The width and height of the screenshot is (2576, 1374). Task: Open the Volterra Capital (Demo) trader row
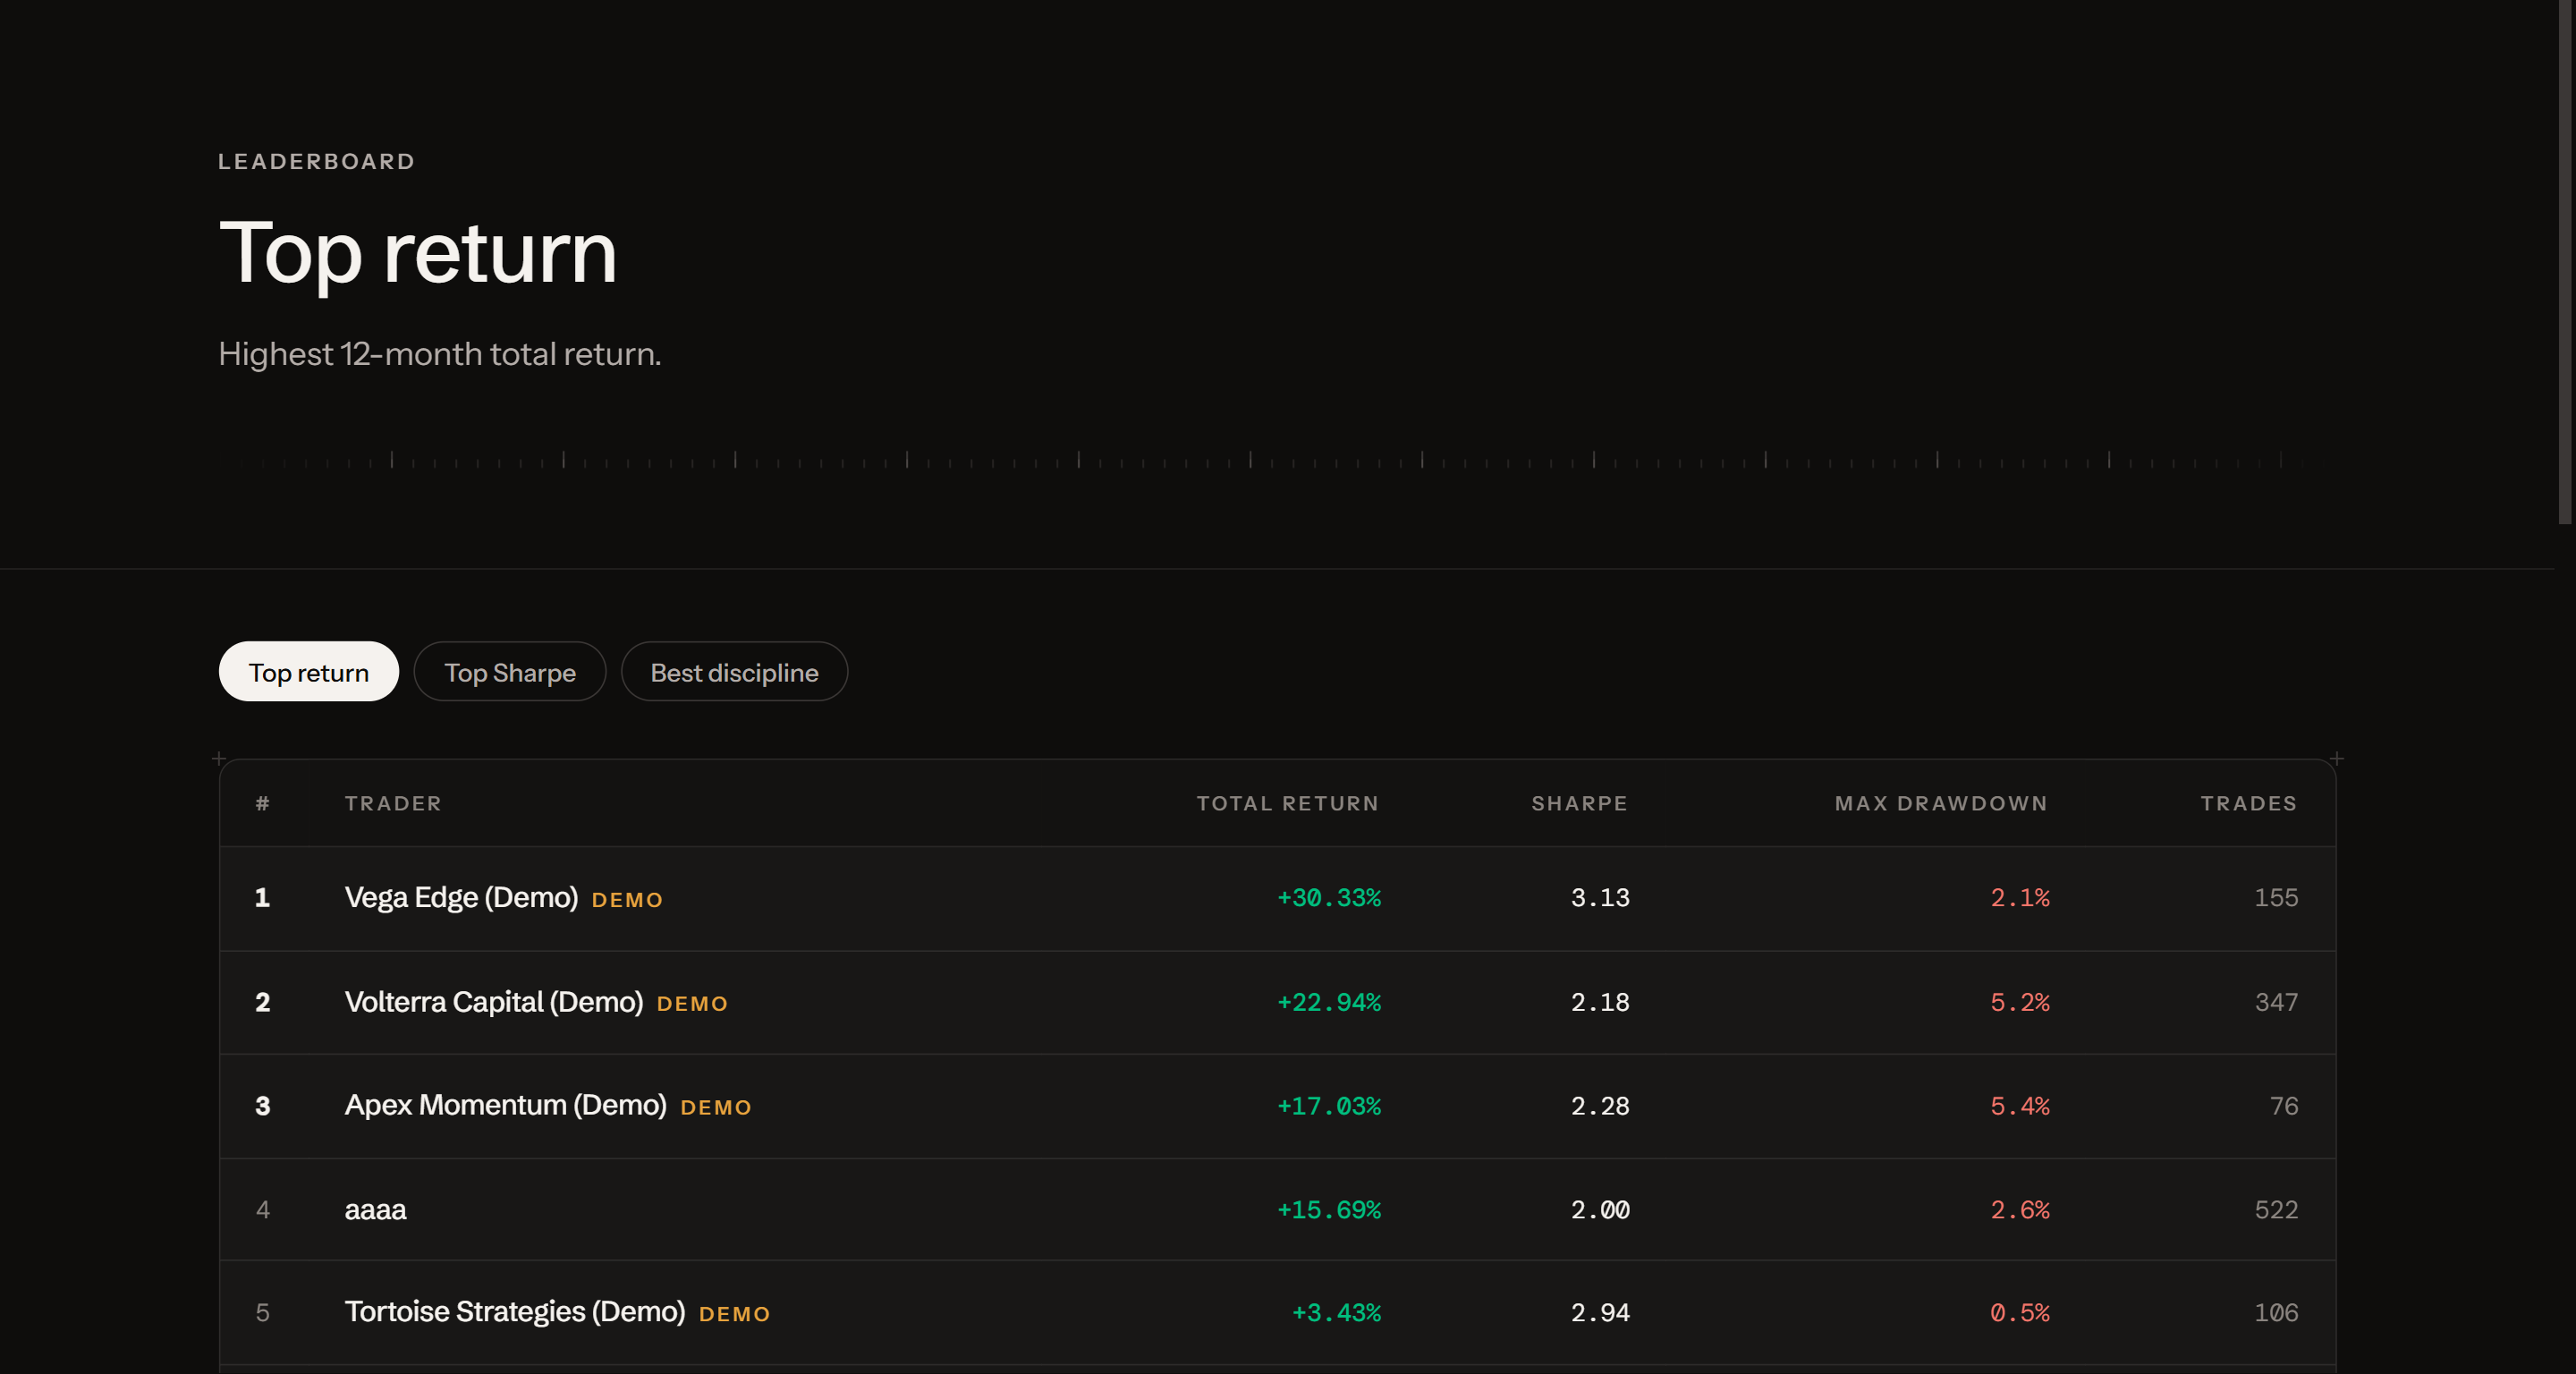(1277, 1002)
